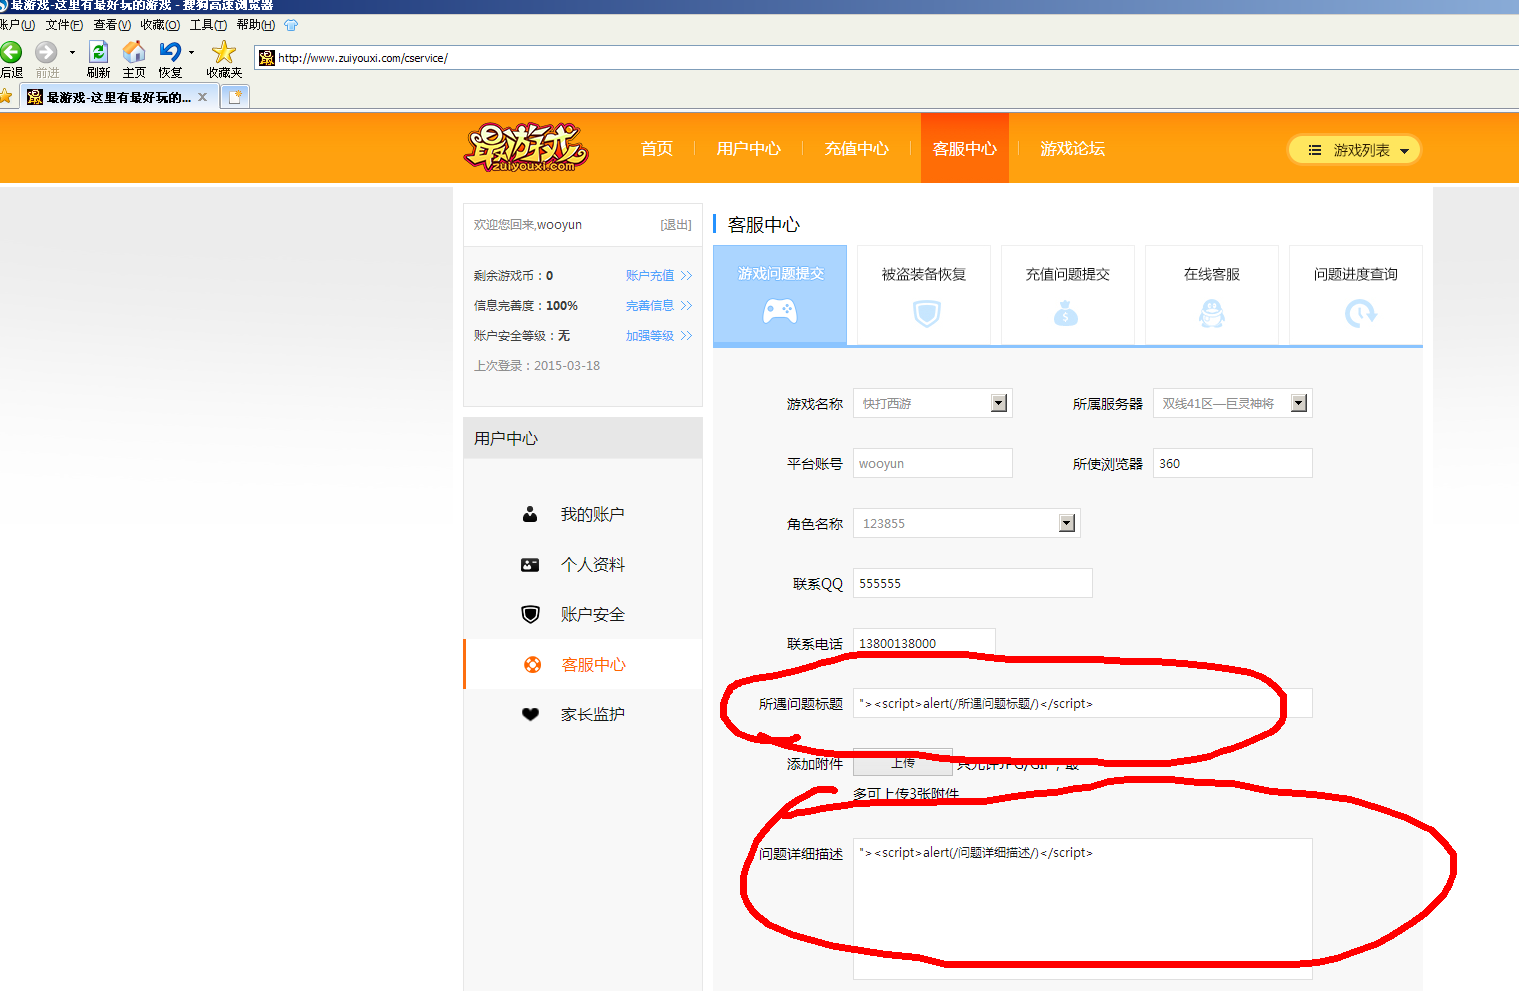
Task: Close the 最游戏 browser tab
Action: tap(202, 97)
